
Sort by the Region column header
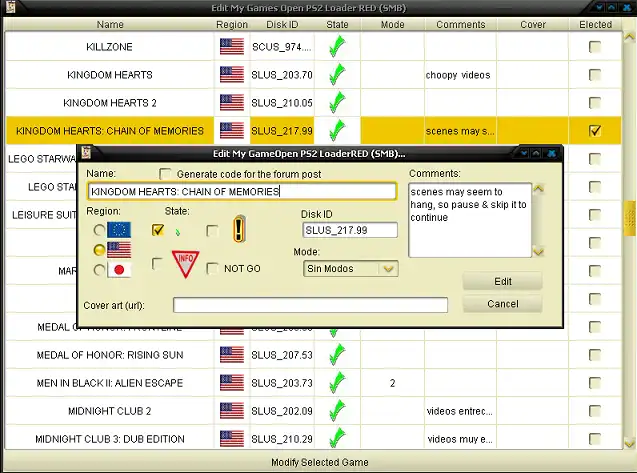(x=232, y=24)
